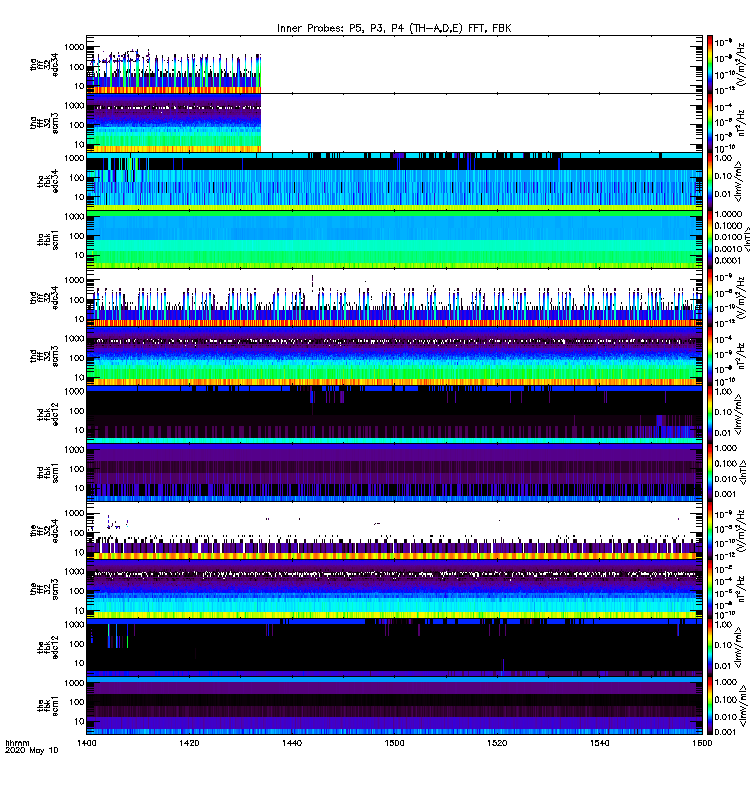Click the 'tha fff 32 scm3' panel label
The image size is (750, 800).
pos(44,123)
